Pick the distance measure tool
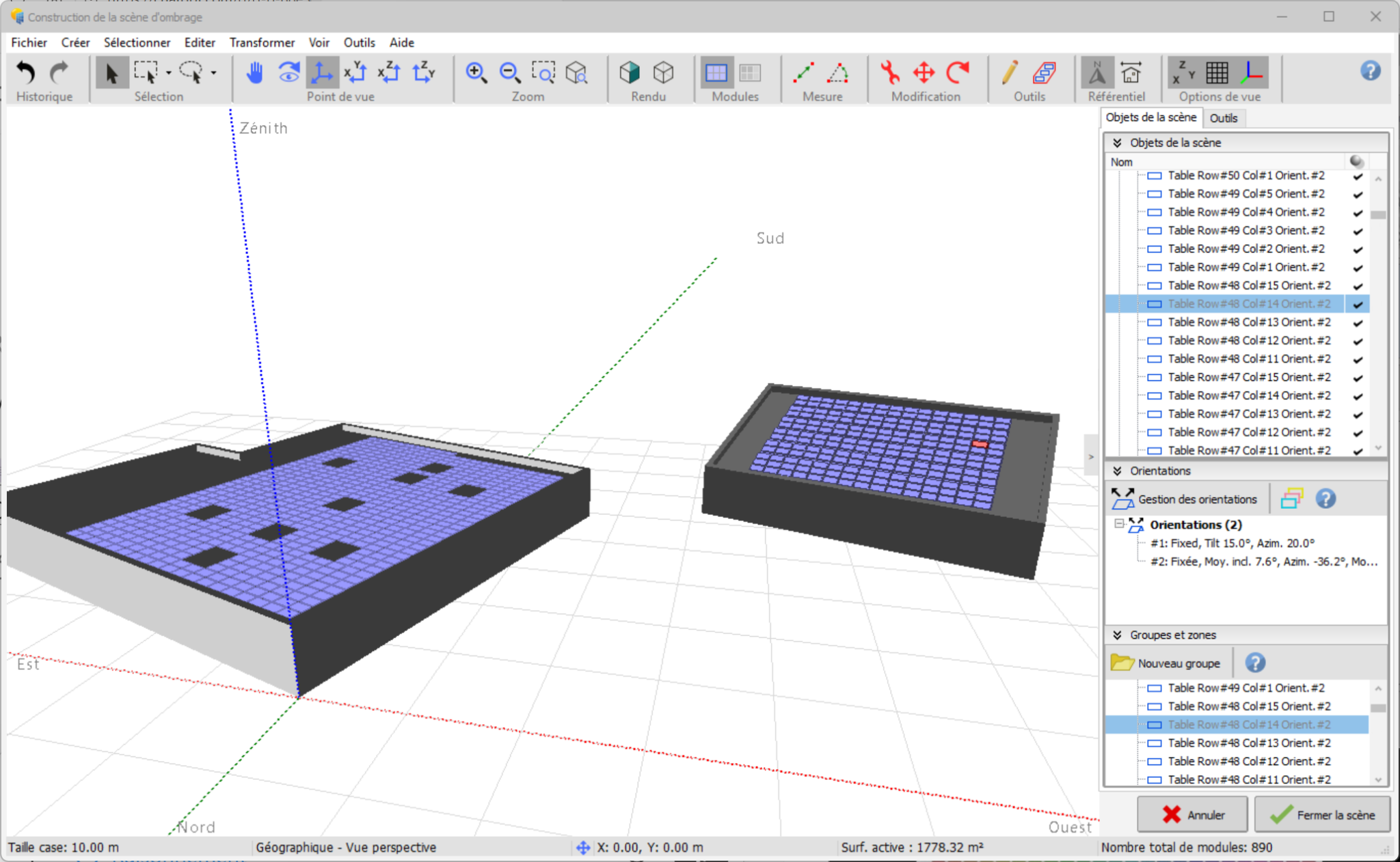 tap(804, 73)
